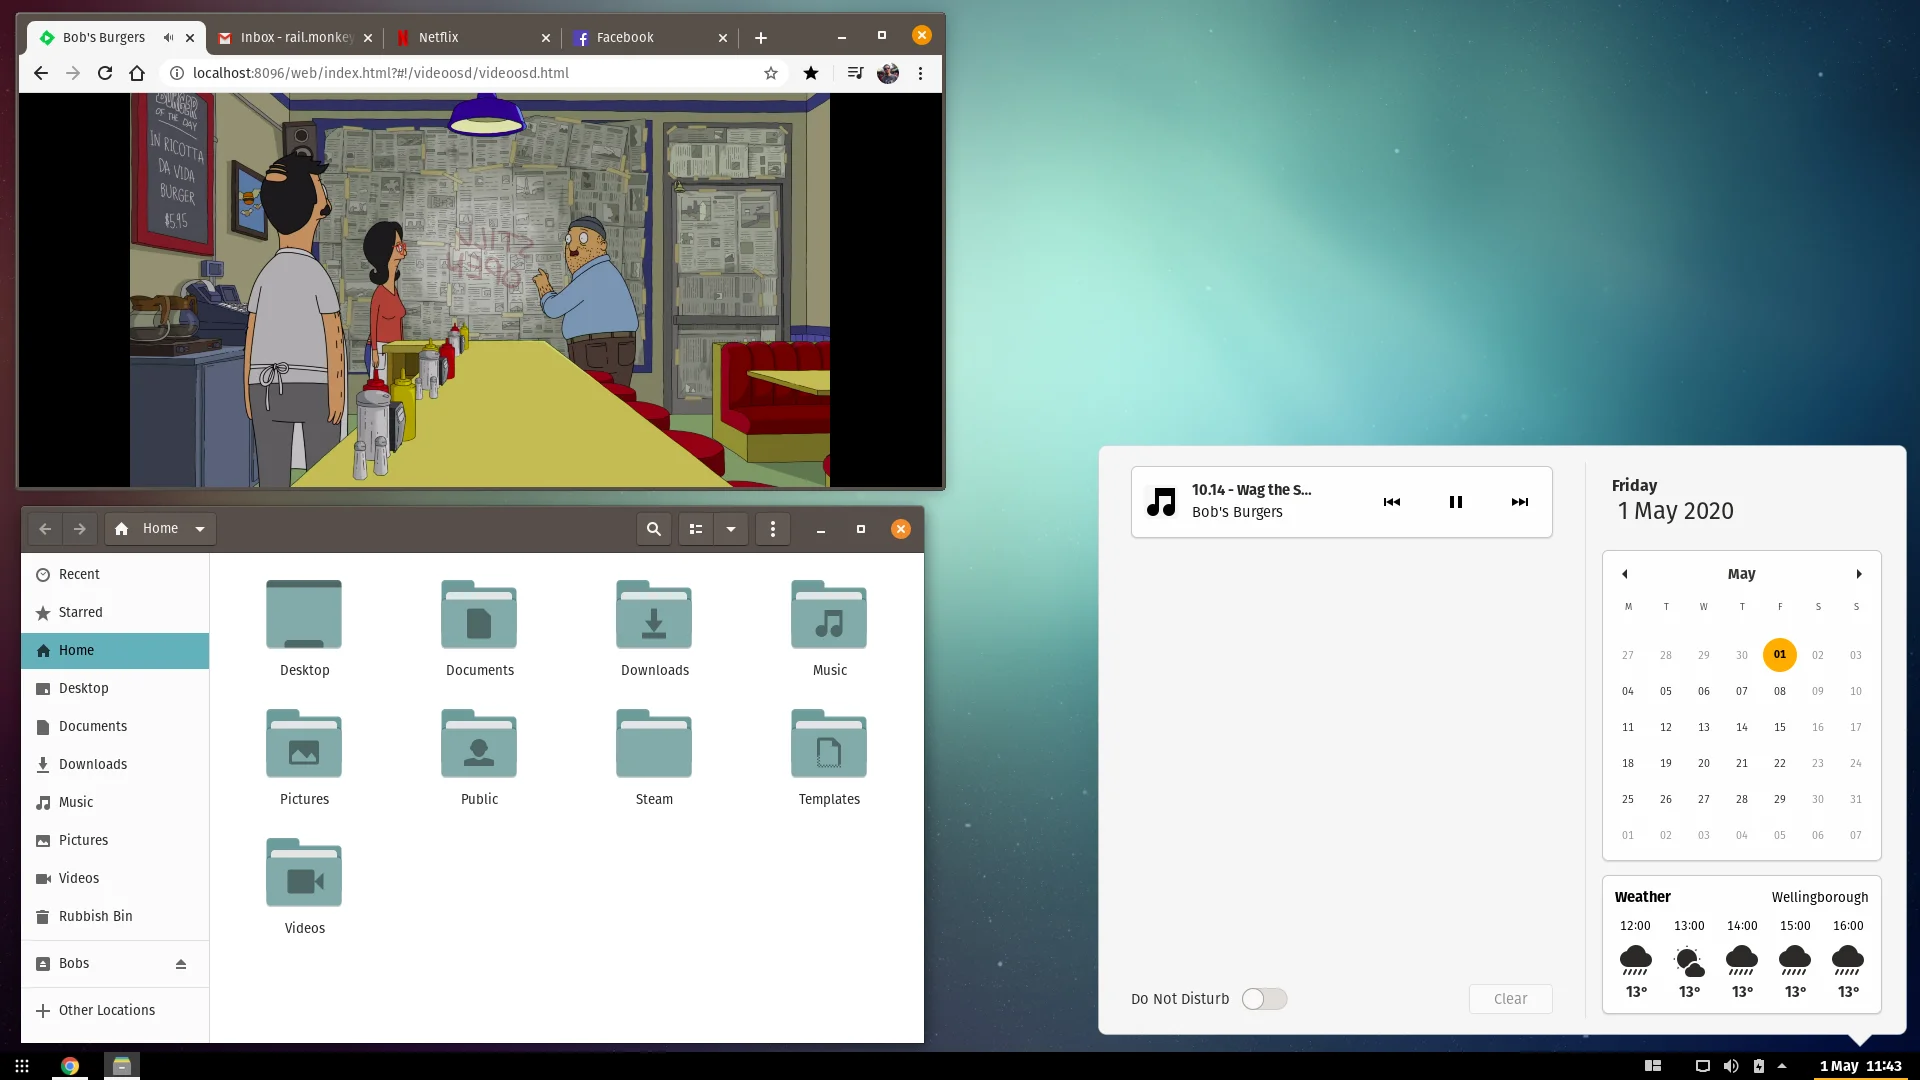Reload the page in Chrome
The height and width of the screenshot is (1080, 1920).
point(105,73)
